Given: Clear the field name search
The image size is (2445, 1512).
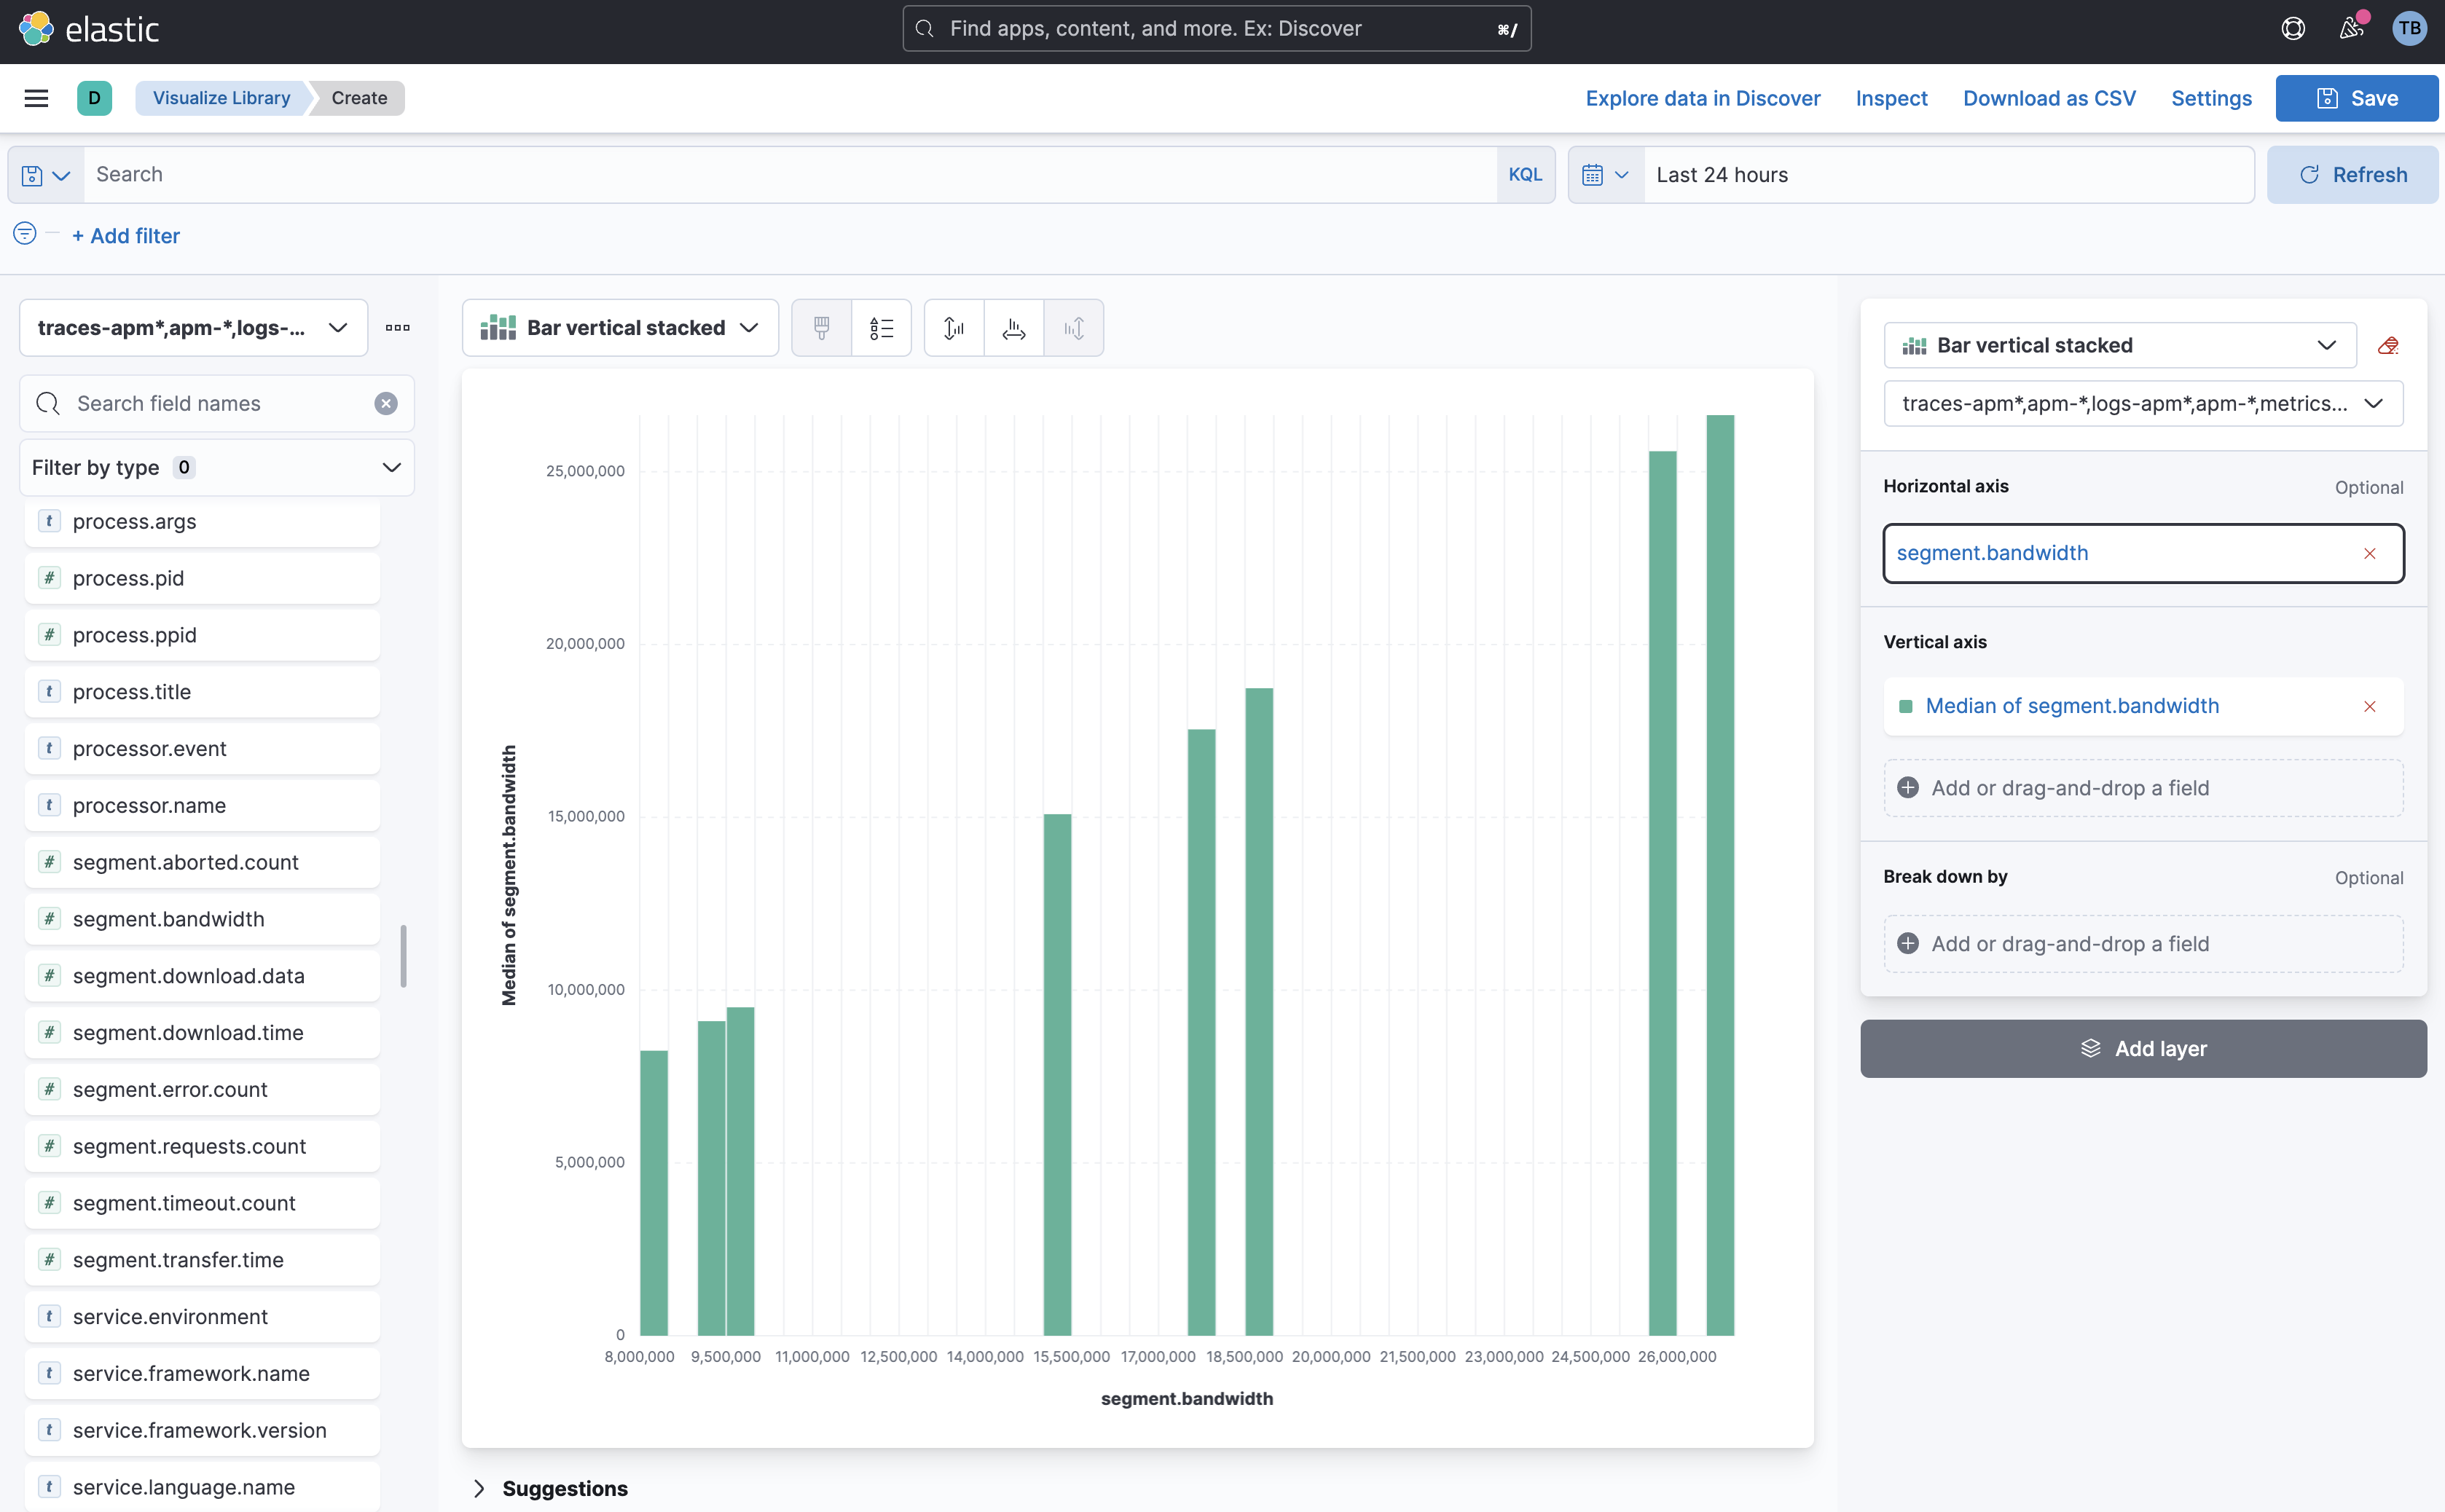Looking at the screenshot, I should pyautogui.click(x=386, y=404).
